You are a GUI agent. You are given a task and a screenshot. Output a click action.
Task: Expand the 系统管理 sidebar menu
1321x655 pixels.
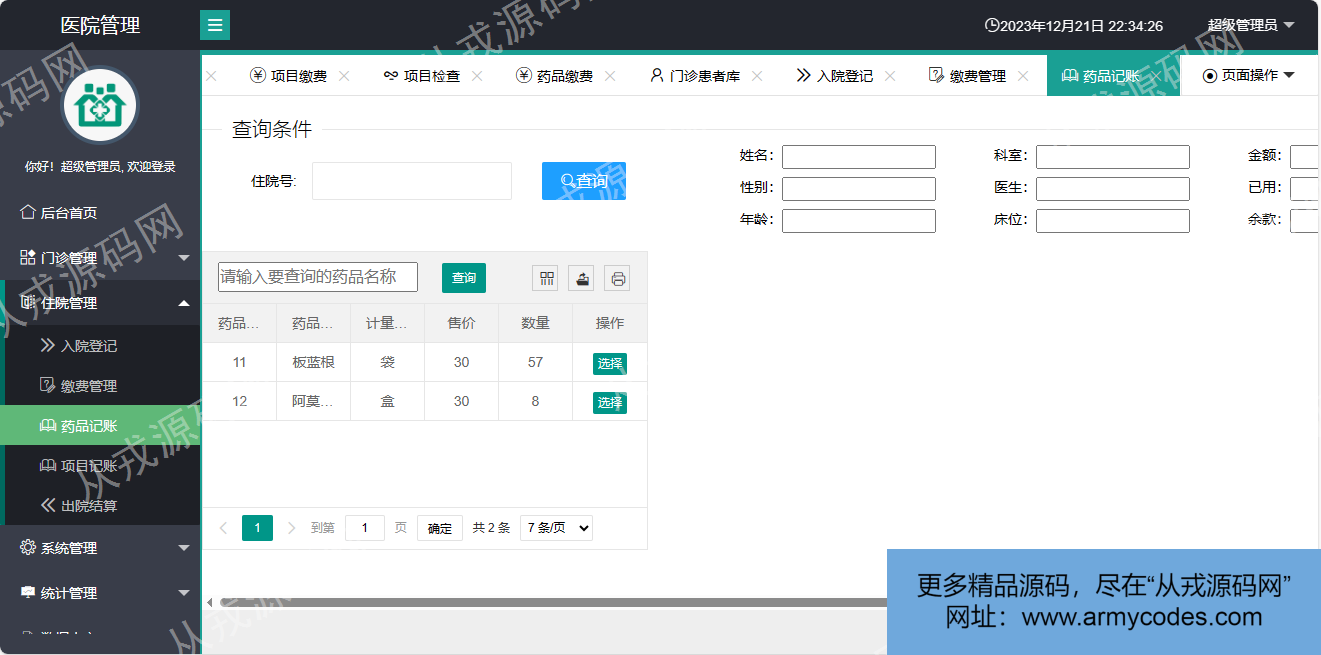(x=100, y=548)
